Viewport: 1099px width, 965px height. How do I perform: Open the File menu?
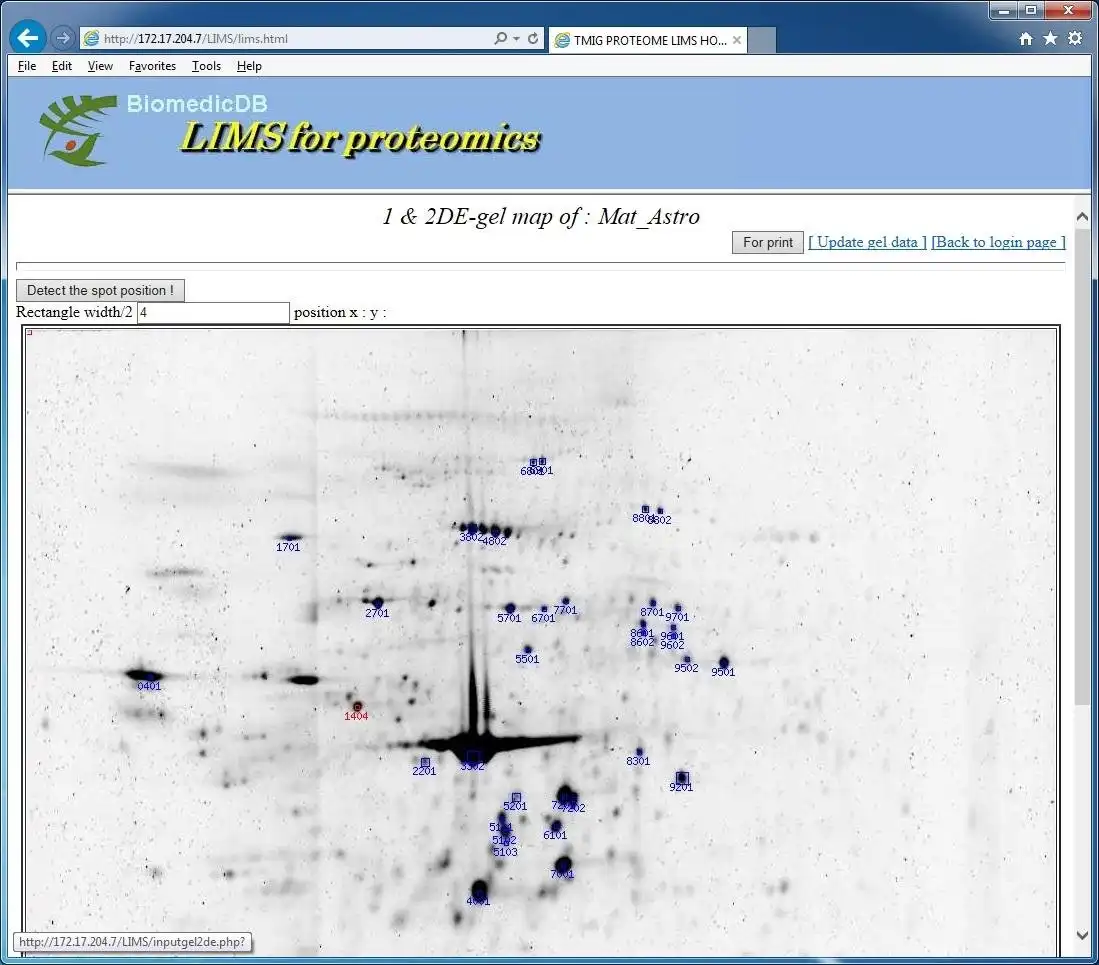27,66
